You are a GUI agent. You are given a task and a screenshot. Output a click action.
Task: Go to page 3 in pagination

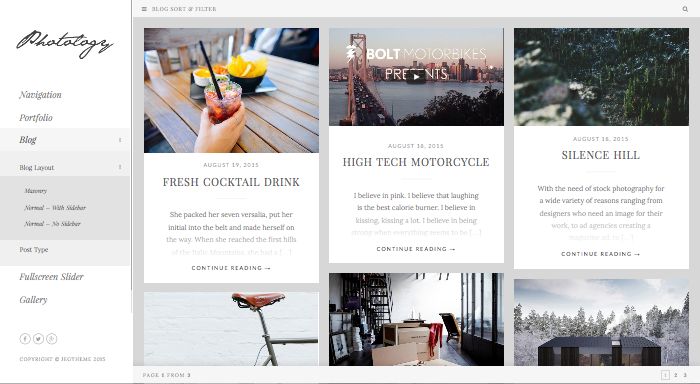(x=685, y=375)
